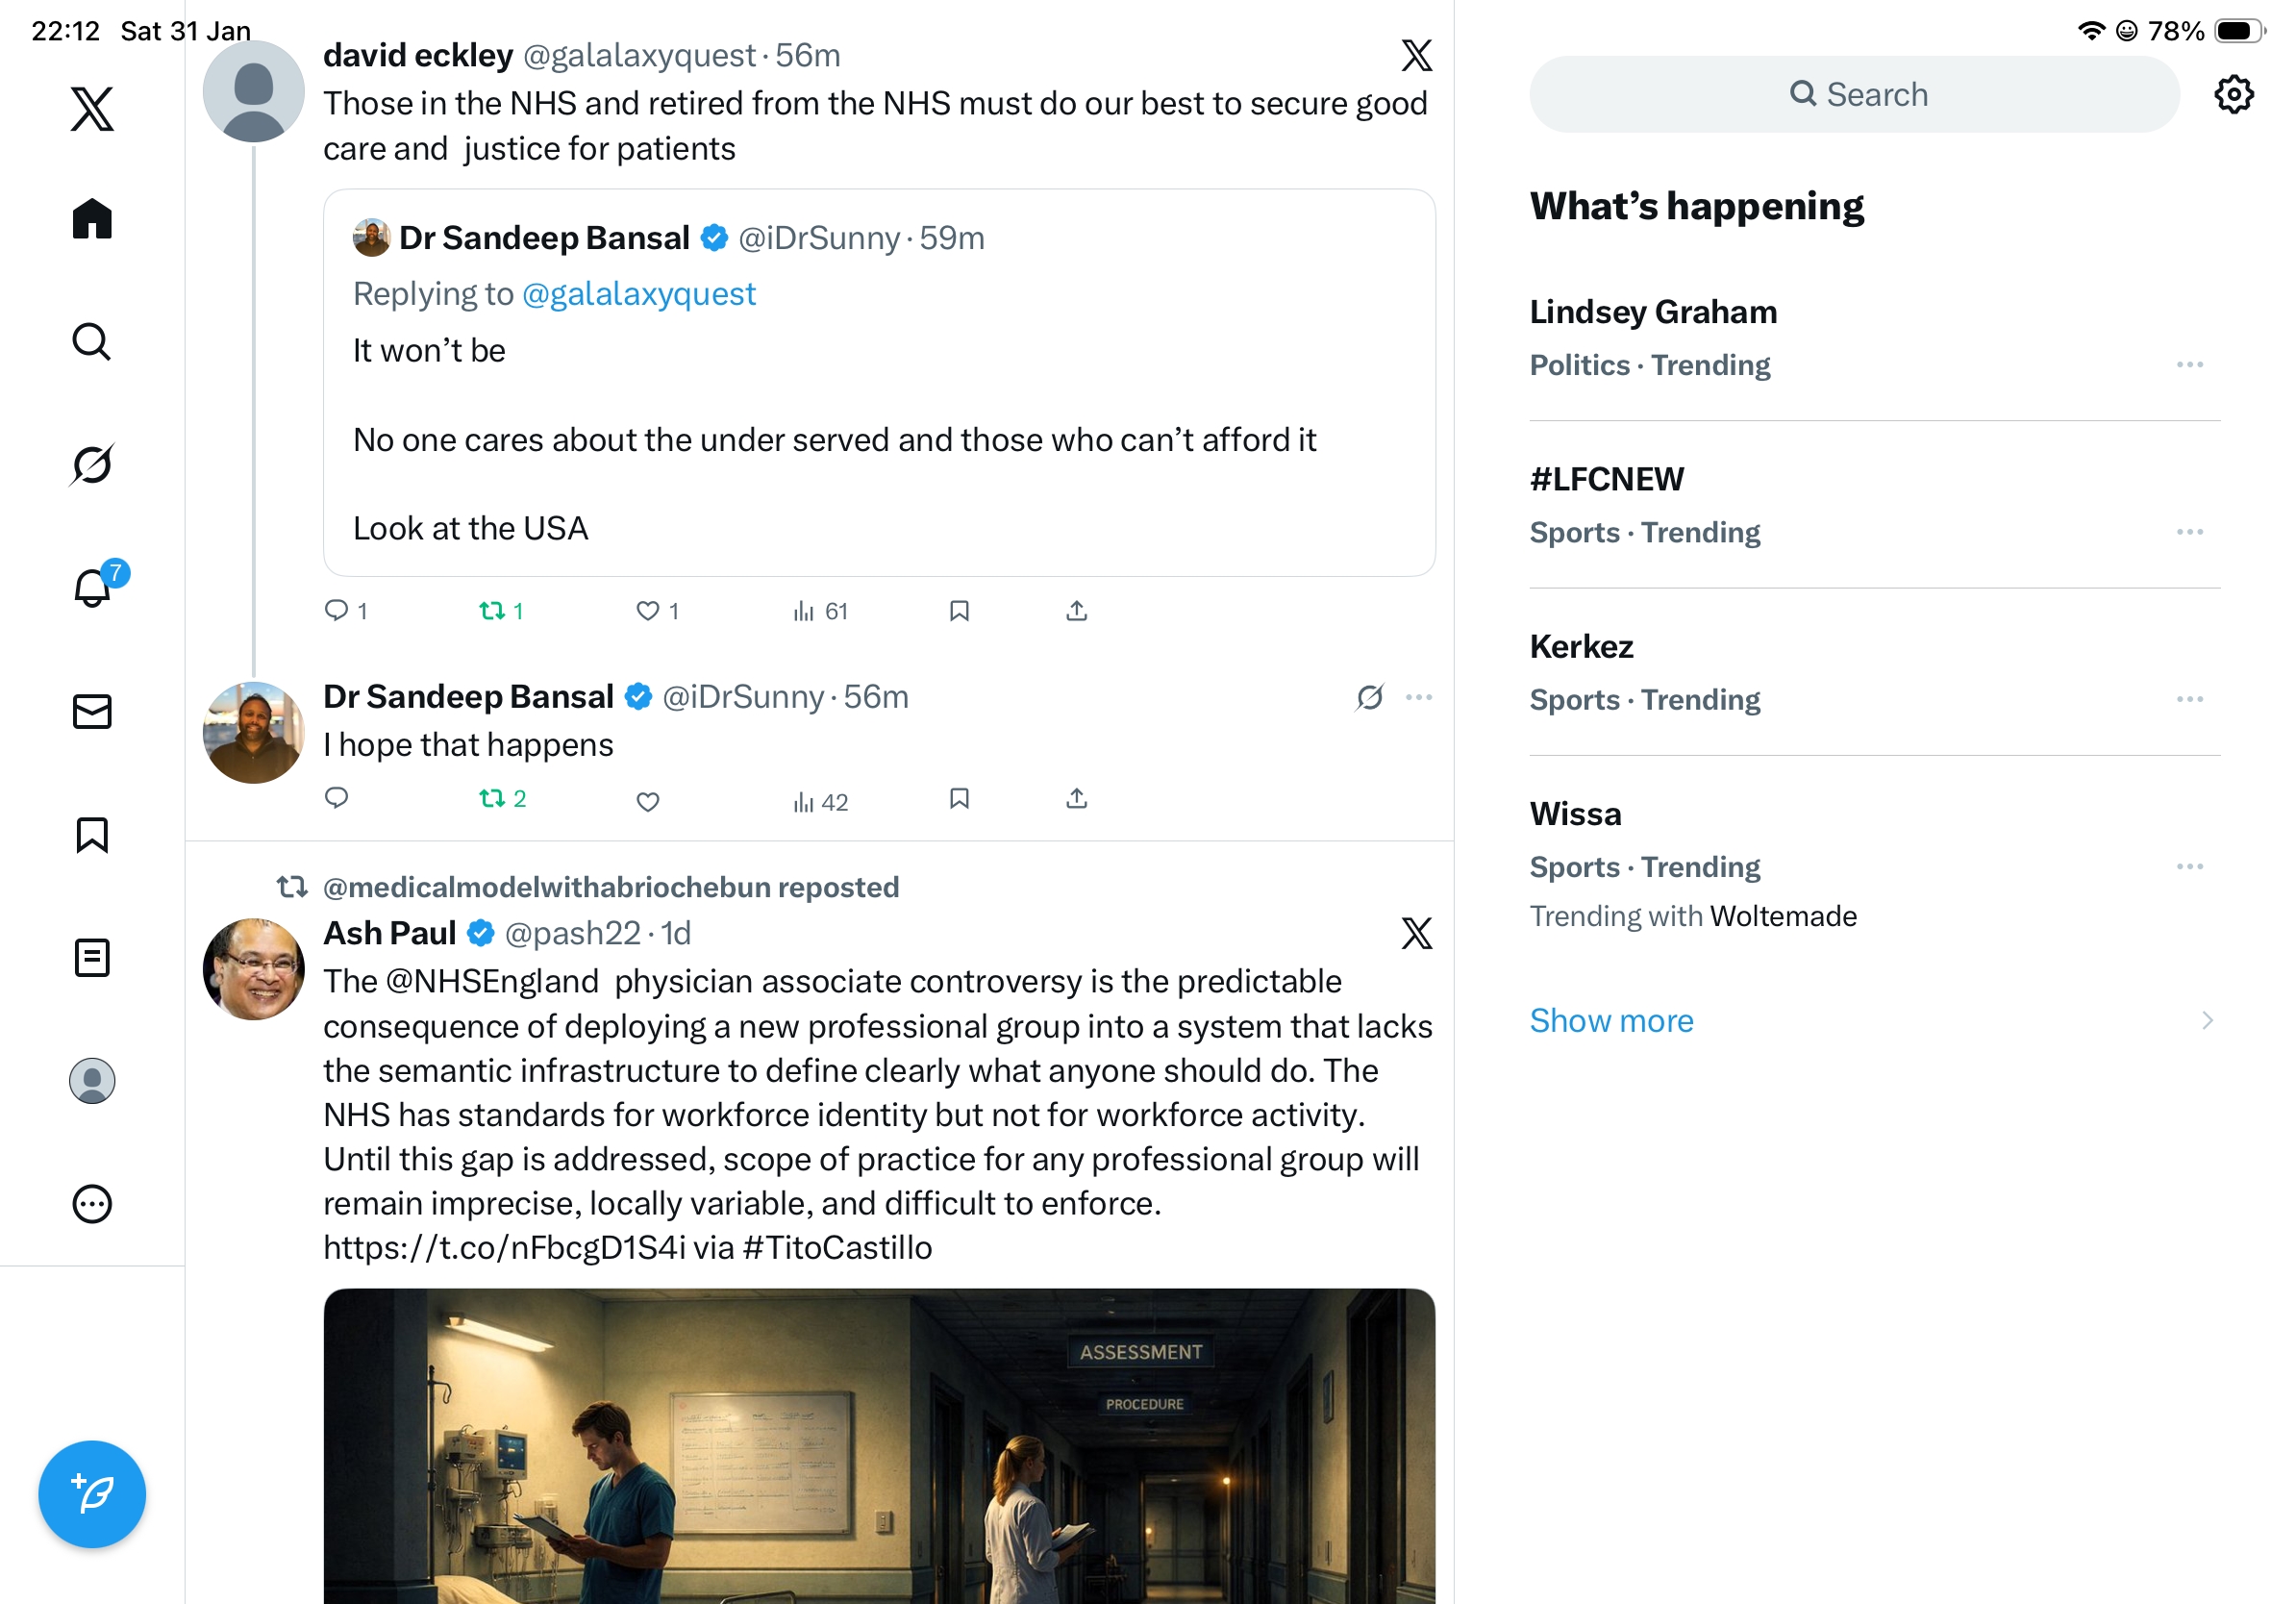The image size is (2296, 1604).
Task: Like david eckley's NHS post
Action: click(x=648, y=611)
